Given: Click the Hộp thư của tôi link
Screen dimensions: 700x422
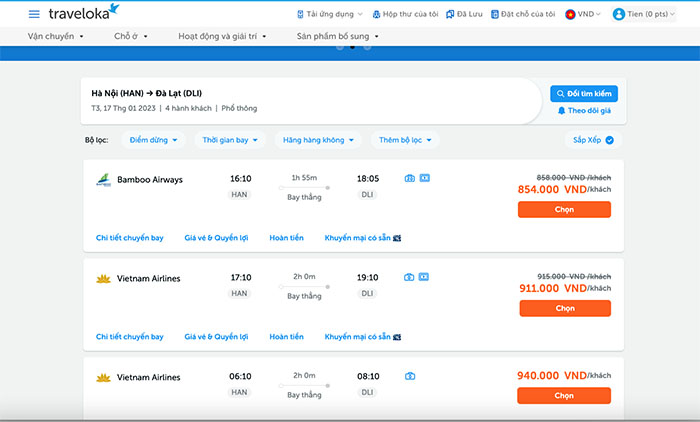Looking at the screenshot, I should [x=405, y=14].
